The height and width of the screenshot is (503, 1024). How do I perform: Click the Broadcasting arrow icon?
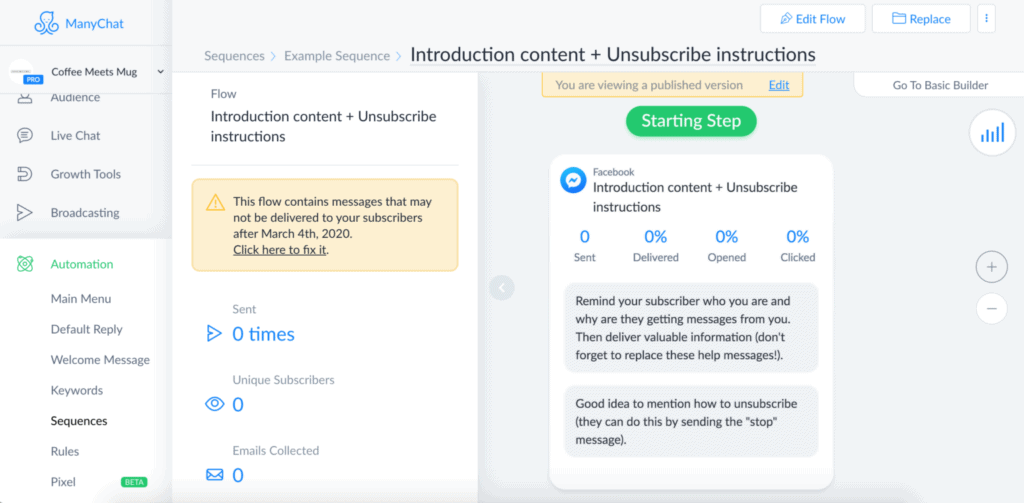[x=24, y=212]
